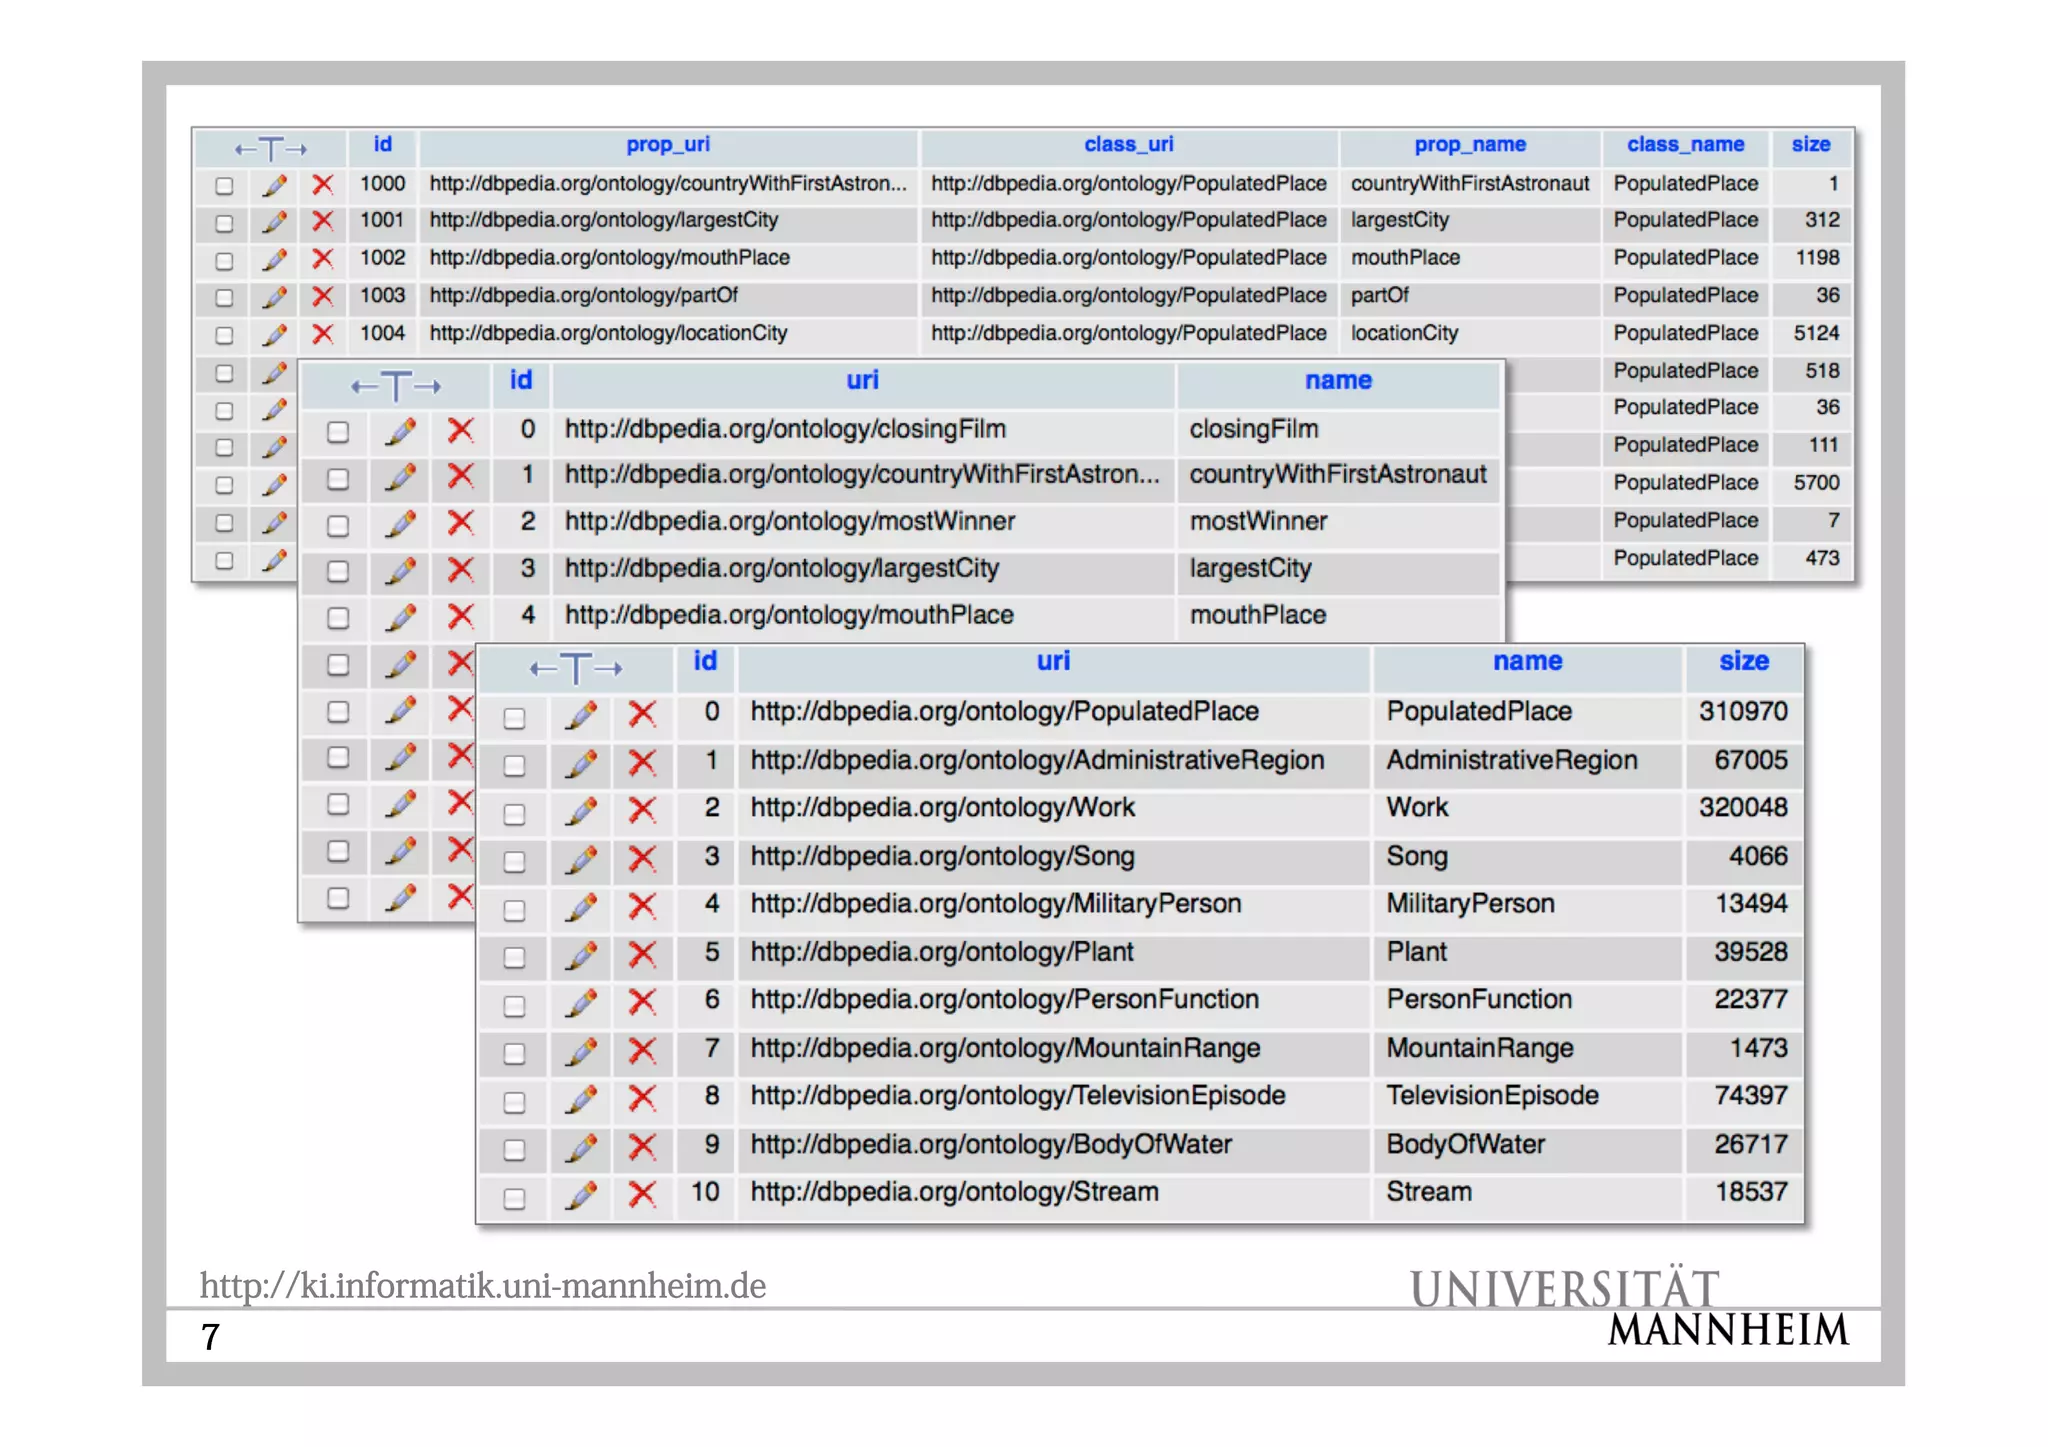Screen dimensions: 2048x1447
Task: Click full texts arrow toggle in class table
Action: pyautogui.click(x=576, y=667)
